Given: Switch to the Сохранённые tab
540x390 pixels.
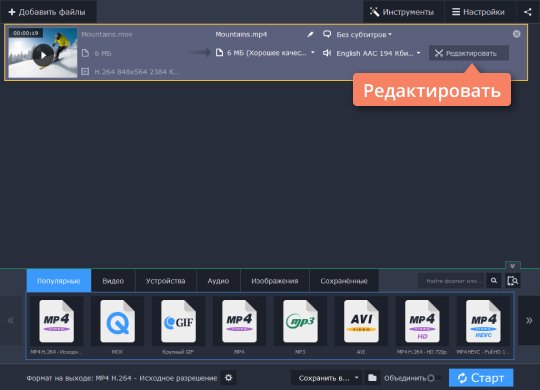Looking at the screenshot, I should click(x=344, y=281).
